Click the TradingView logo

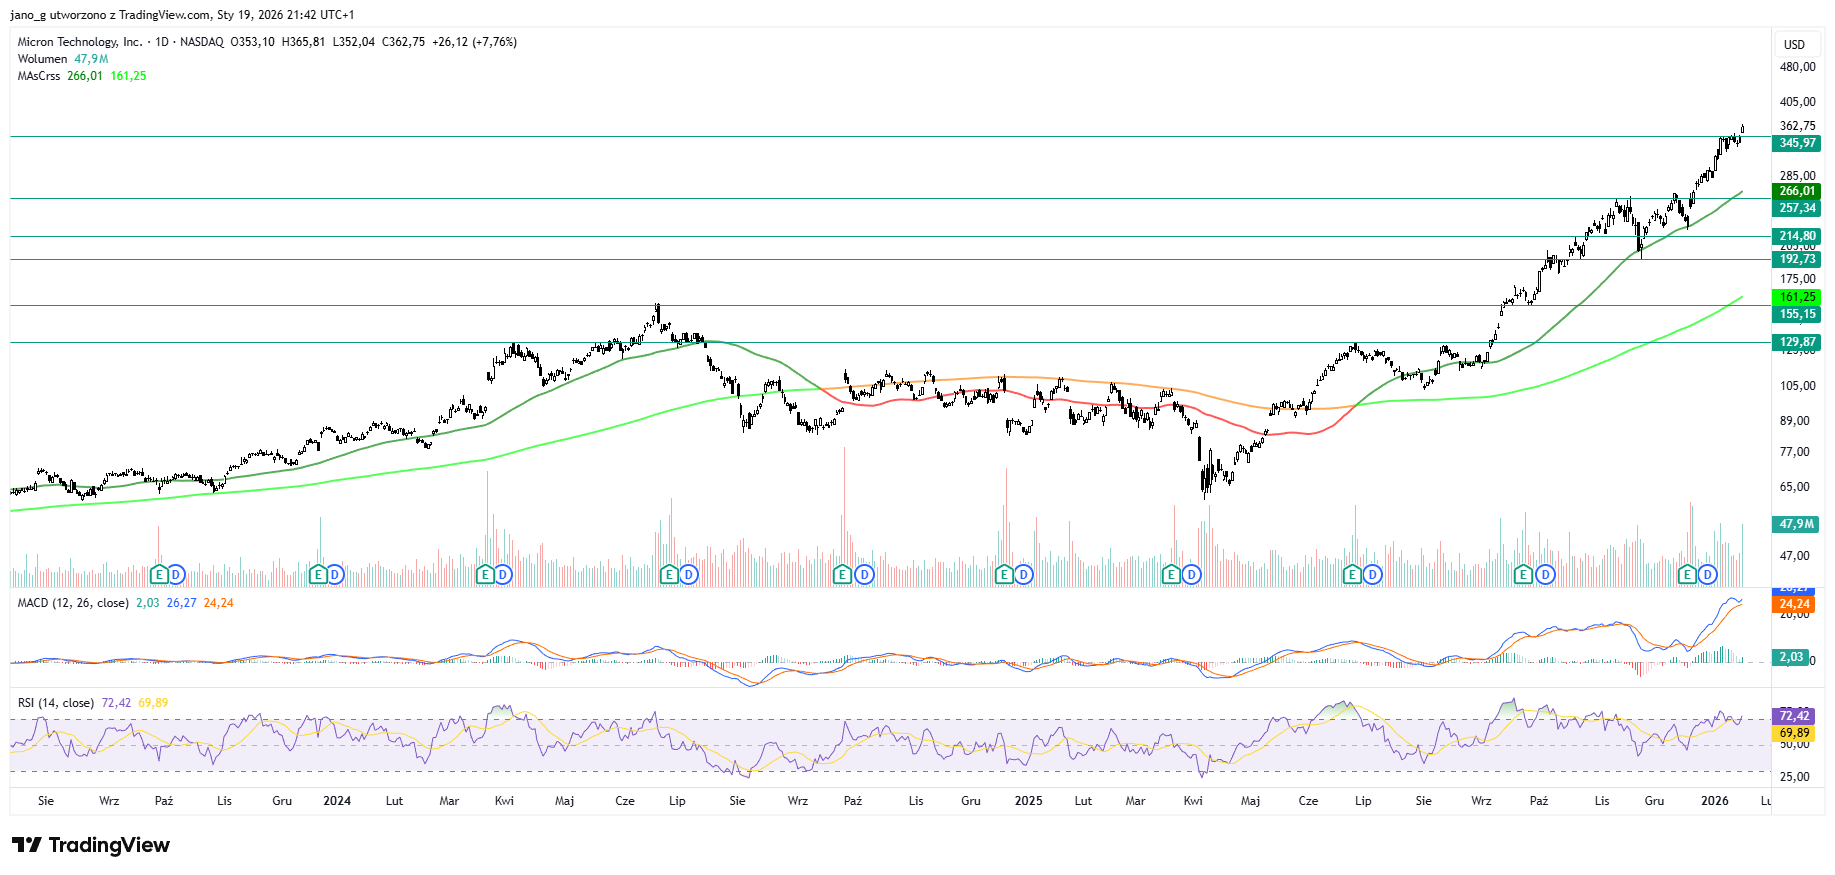pyautogui.click(x=91, y=845)
